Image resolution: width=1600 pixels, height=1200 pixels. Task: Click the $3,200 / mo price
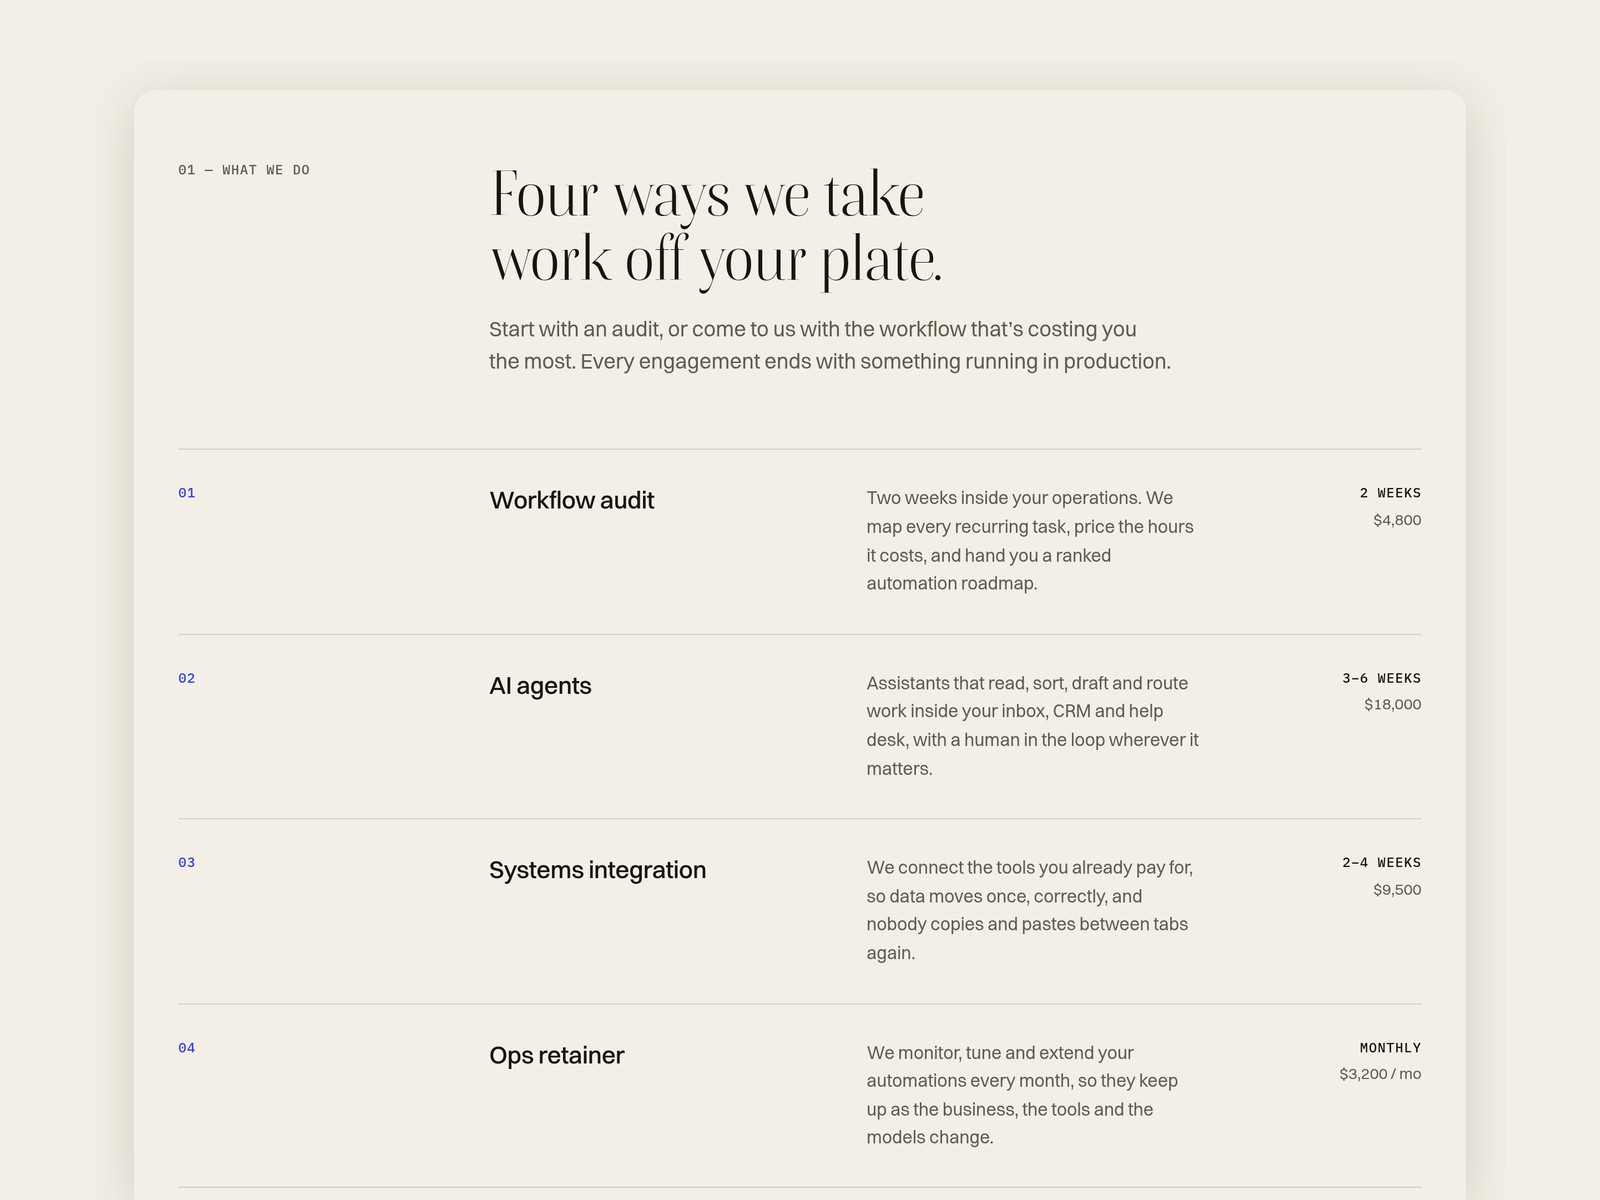tap(1380, 1074)
